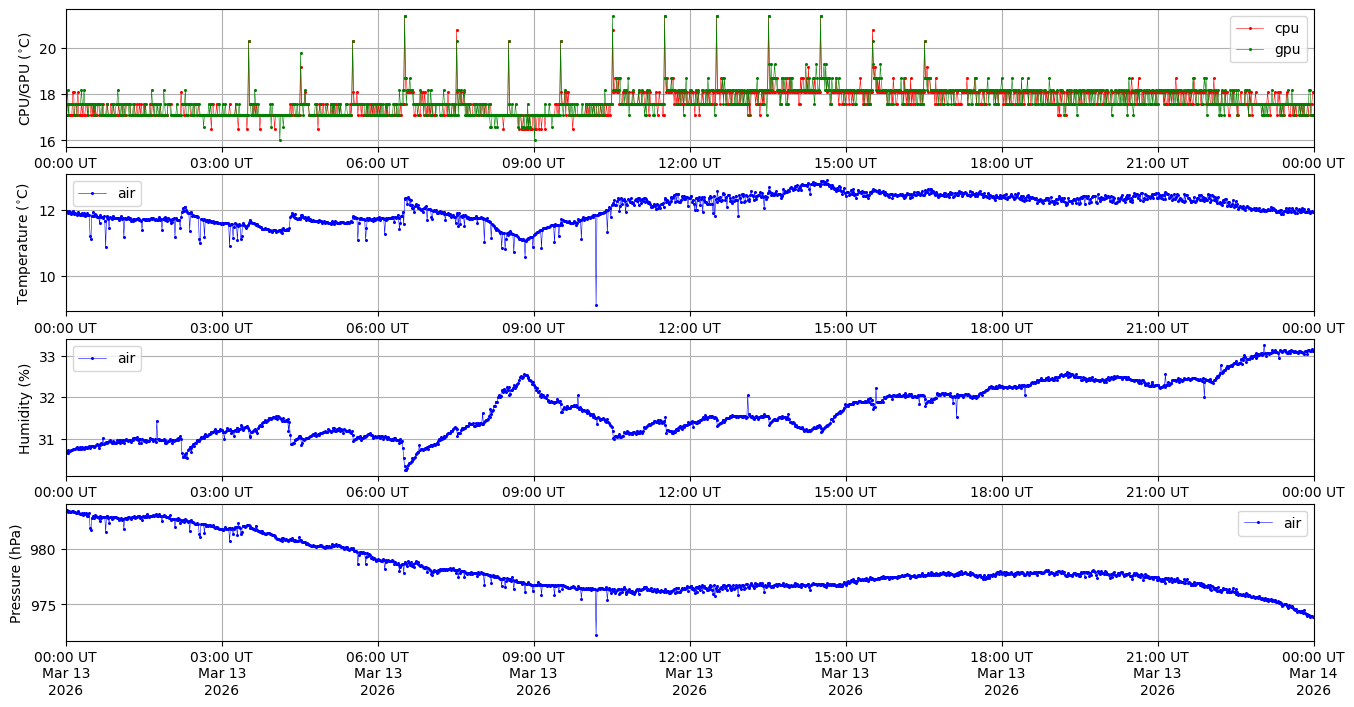Viewport: 1354px width, 707px height.
Task: Click the 'Pressure (hPa)' y-axis label
Action: pyautogui.click(x=17, y=573)
